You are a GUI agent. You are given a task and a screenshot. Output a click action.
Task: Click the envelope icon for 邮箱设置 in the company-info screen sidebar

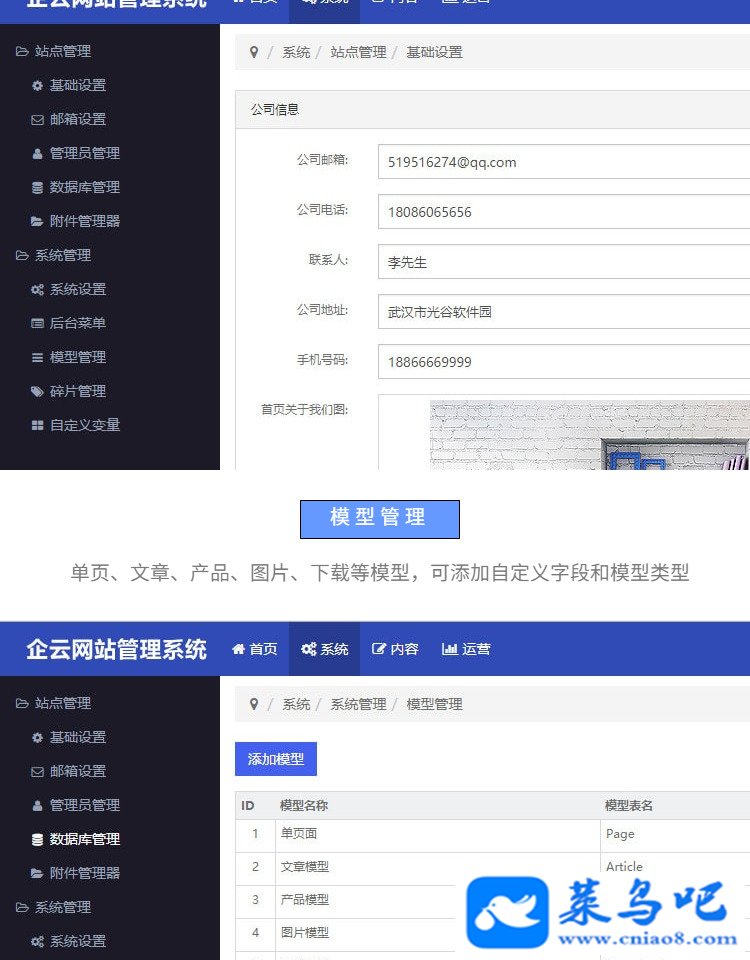pos(37,120)
